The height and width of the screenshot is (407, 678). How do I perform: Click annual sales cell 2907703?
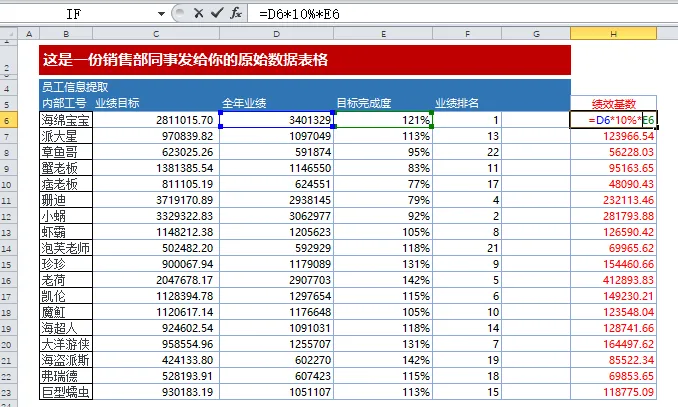tap(276, 280)
